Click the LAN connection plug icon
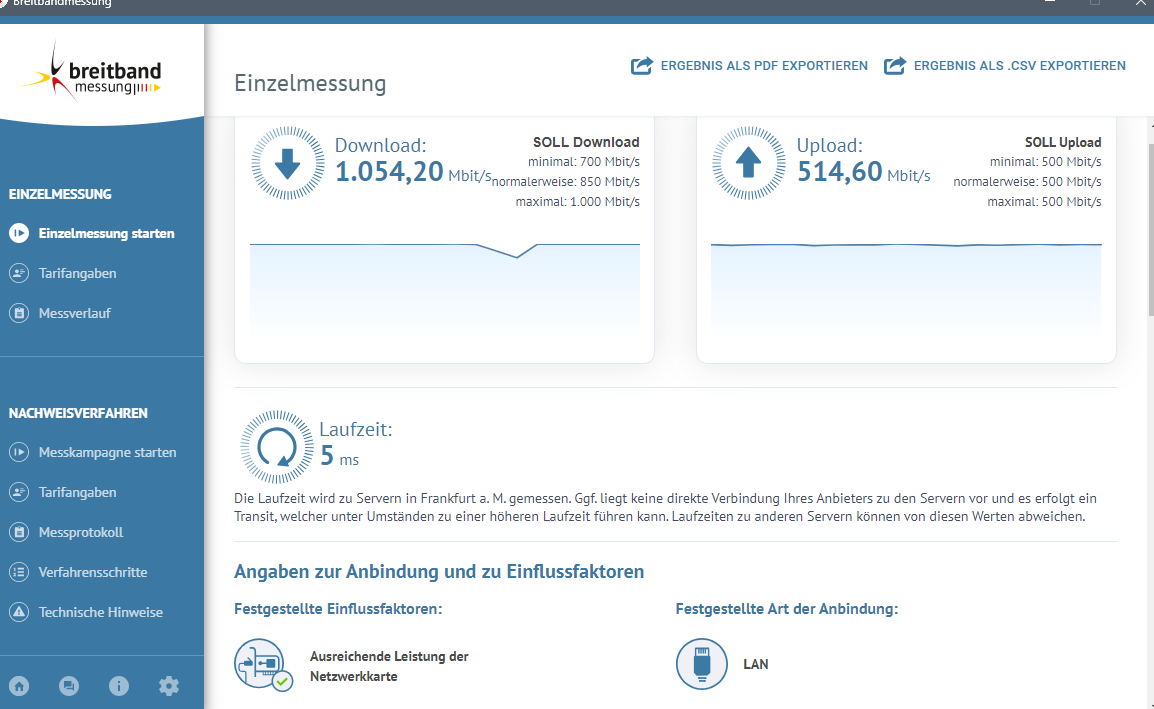The height and width of the screenshot is (709, 1154). (x=701, y=664)
